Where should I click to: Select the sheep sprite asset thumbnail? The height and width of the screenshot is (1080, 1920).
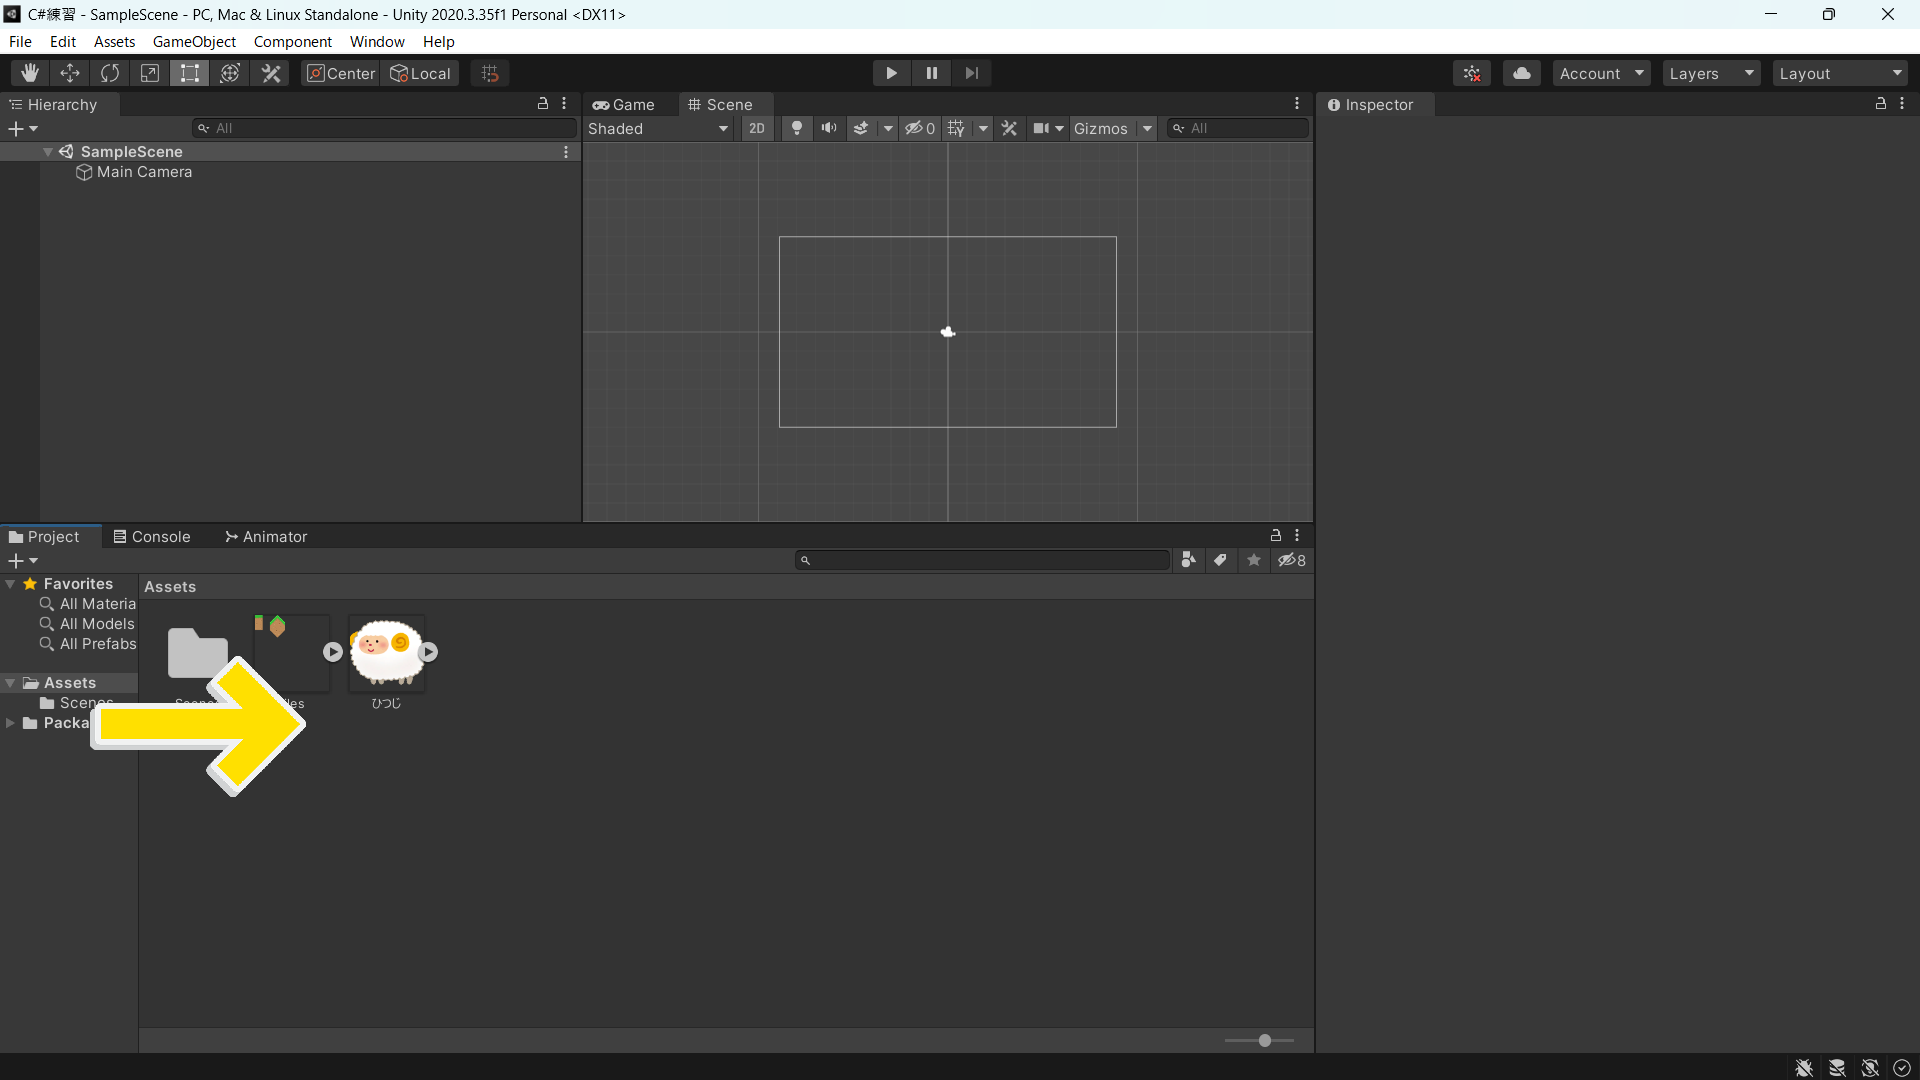pos(386,652)
